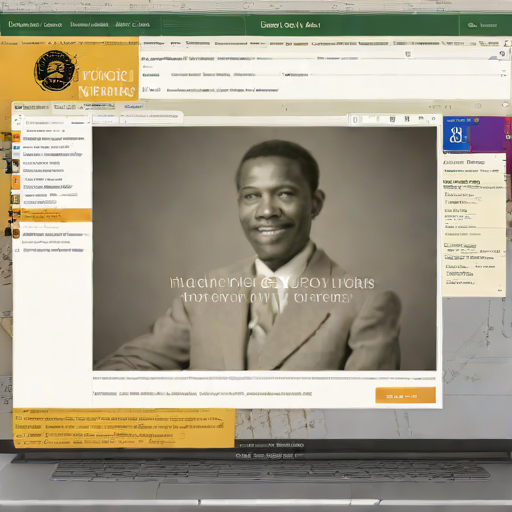Click the first bracket icon in the image viewer toolbar
This screenshot has width=512, height=512.
pos(355,120)
